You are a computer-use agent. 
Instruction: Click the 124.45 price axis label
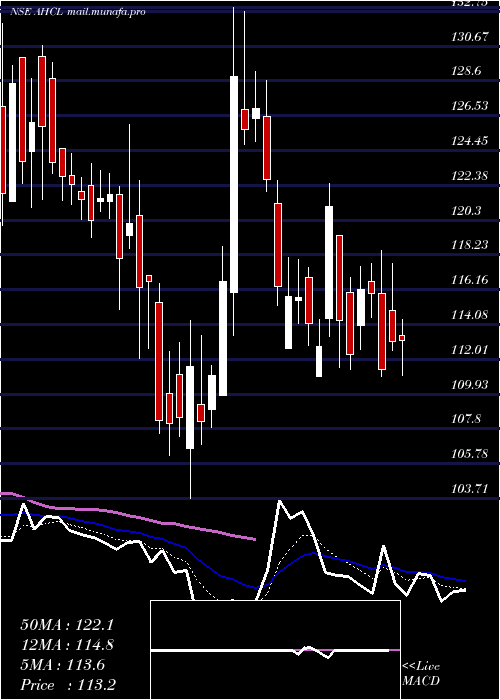click(x=470, y=141)
